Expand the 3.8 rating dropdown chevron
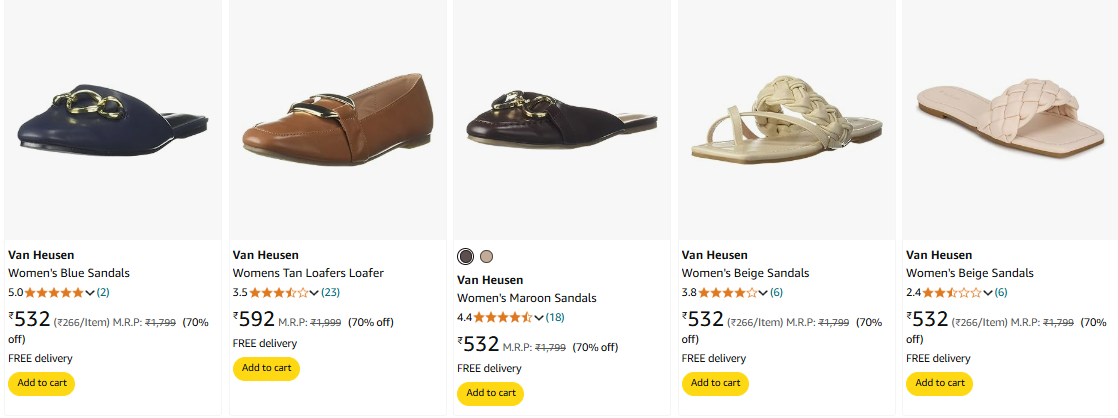The image size is (1118, 418). tap(763, 292)
